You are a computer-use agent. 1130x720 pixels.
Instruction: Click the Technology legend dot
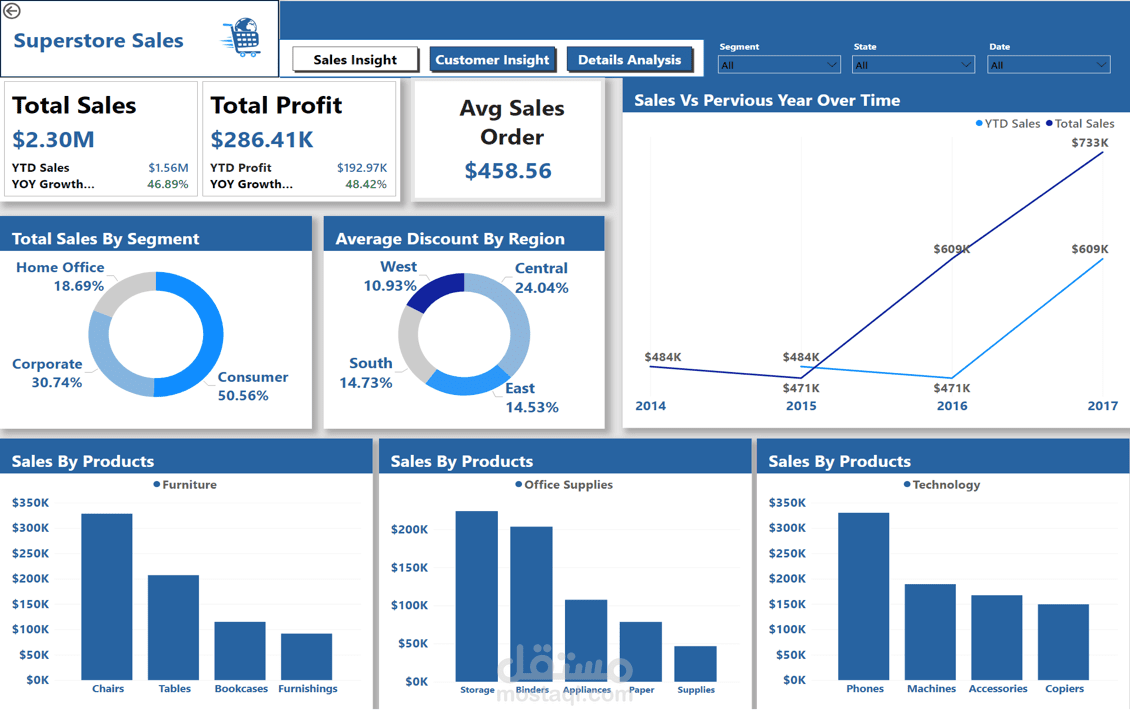[x=906, y=485]
